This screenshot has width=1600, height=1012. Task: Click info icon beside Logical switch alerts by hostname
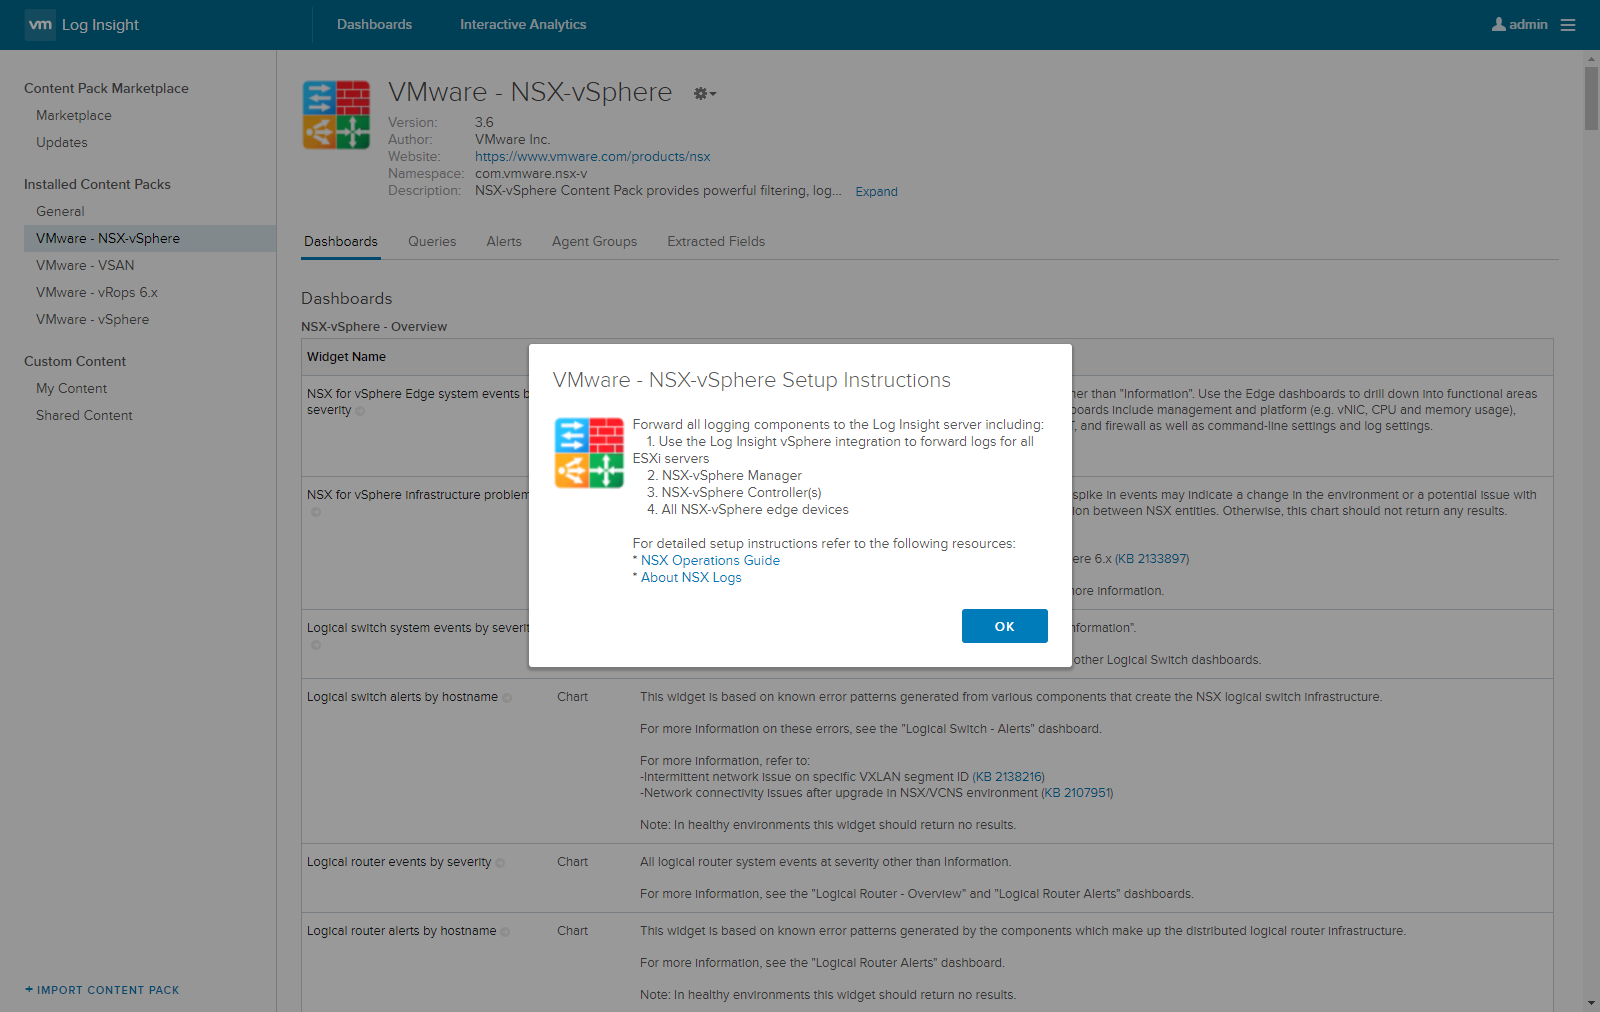(507, 698)
